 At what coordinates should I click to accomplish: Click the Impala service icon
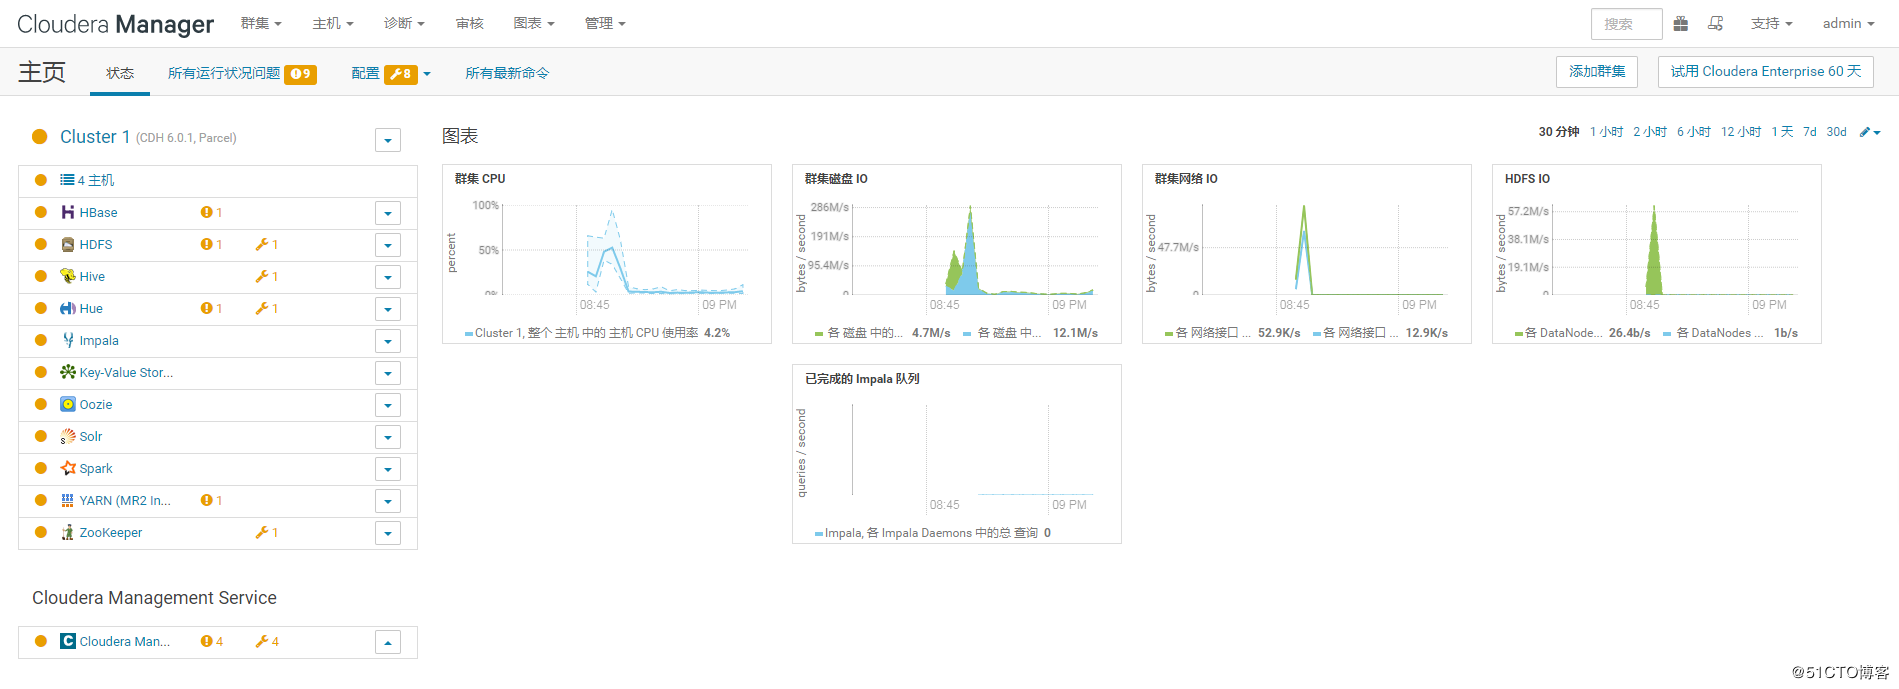[x=68, y=340]
